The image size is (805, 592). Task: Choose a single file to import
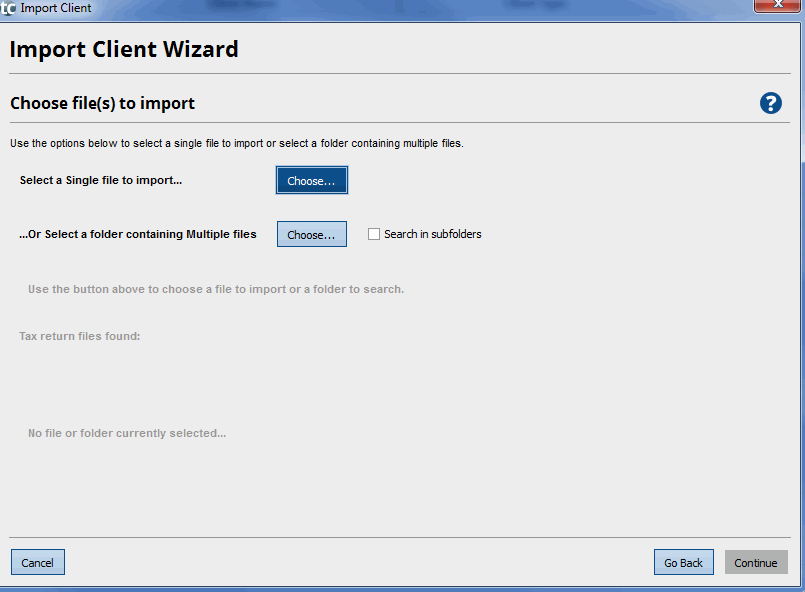(x=312, y=181)
